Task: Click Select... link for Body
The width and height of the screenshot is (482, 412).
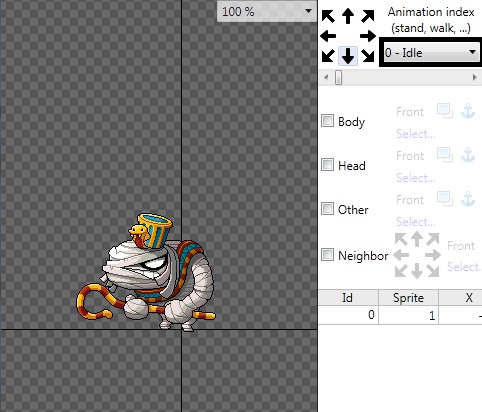Action: [415, 134]
